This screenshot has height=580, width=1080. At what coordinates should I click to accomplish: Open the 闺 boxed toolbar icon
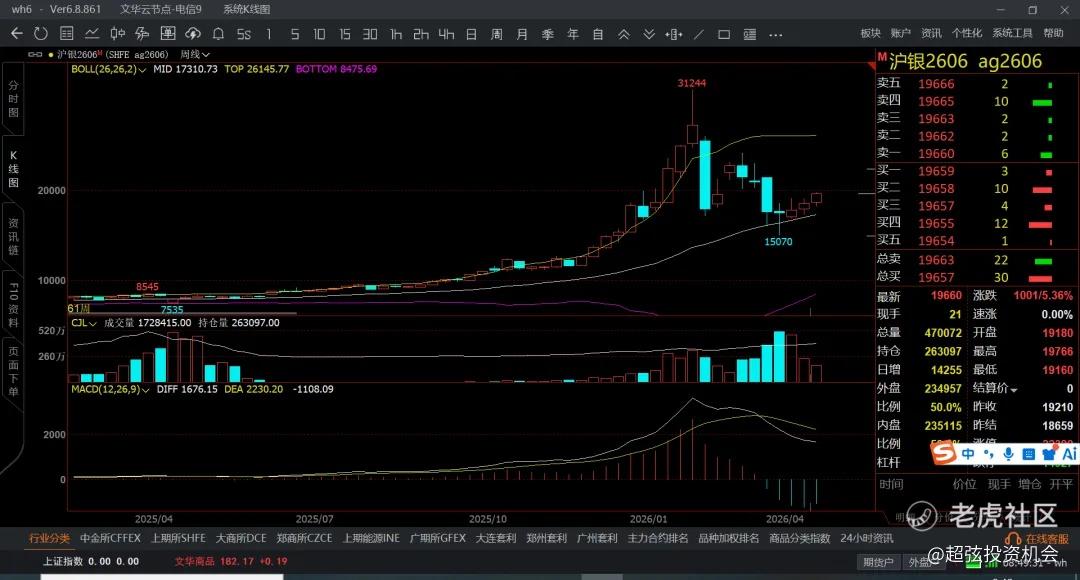[x=168, y=34]
